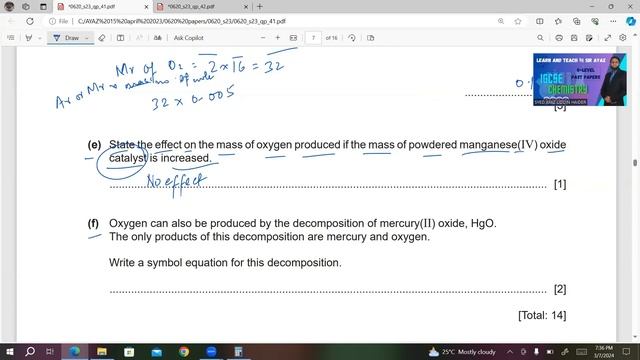The image size is (640, 360).
Task: Open Edge Settings and more menu
Action: pos(613,21)
